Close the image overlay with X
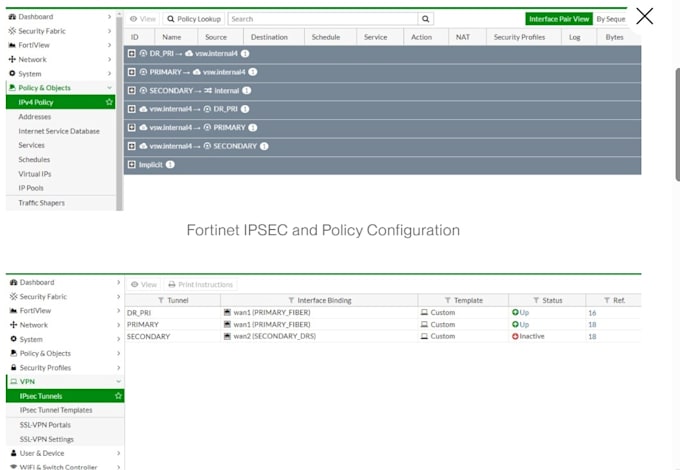This screenshot has height=470, width=680. [644, 16]
